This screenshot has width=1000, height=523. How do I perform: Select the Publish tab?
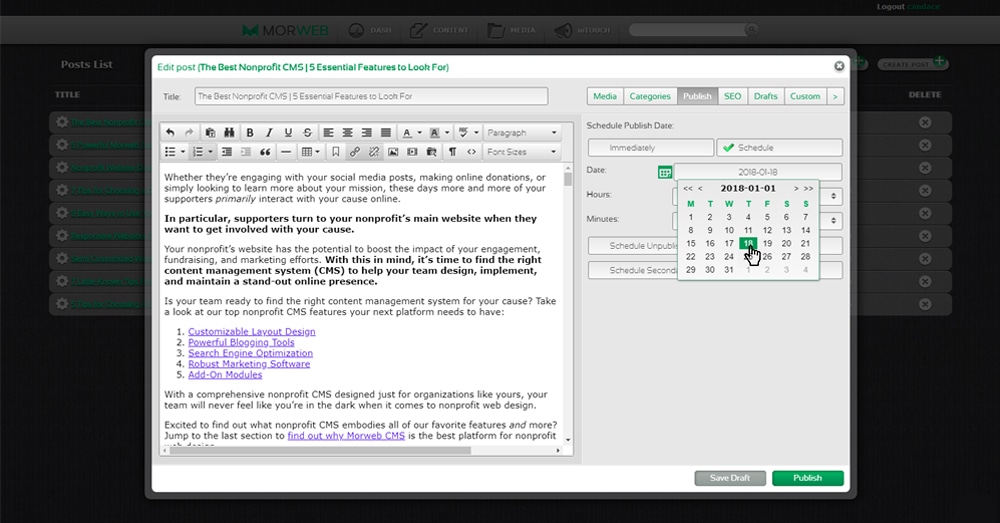[697, 96]
